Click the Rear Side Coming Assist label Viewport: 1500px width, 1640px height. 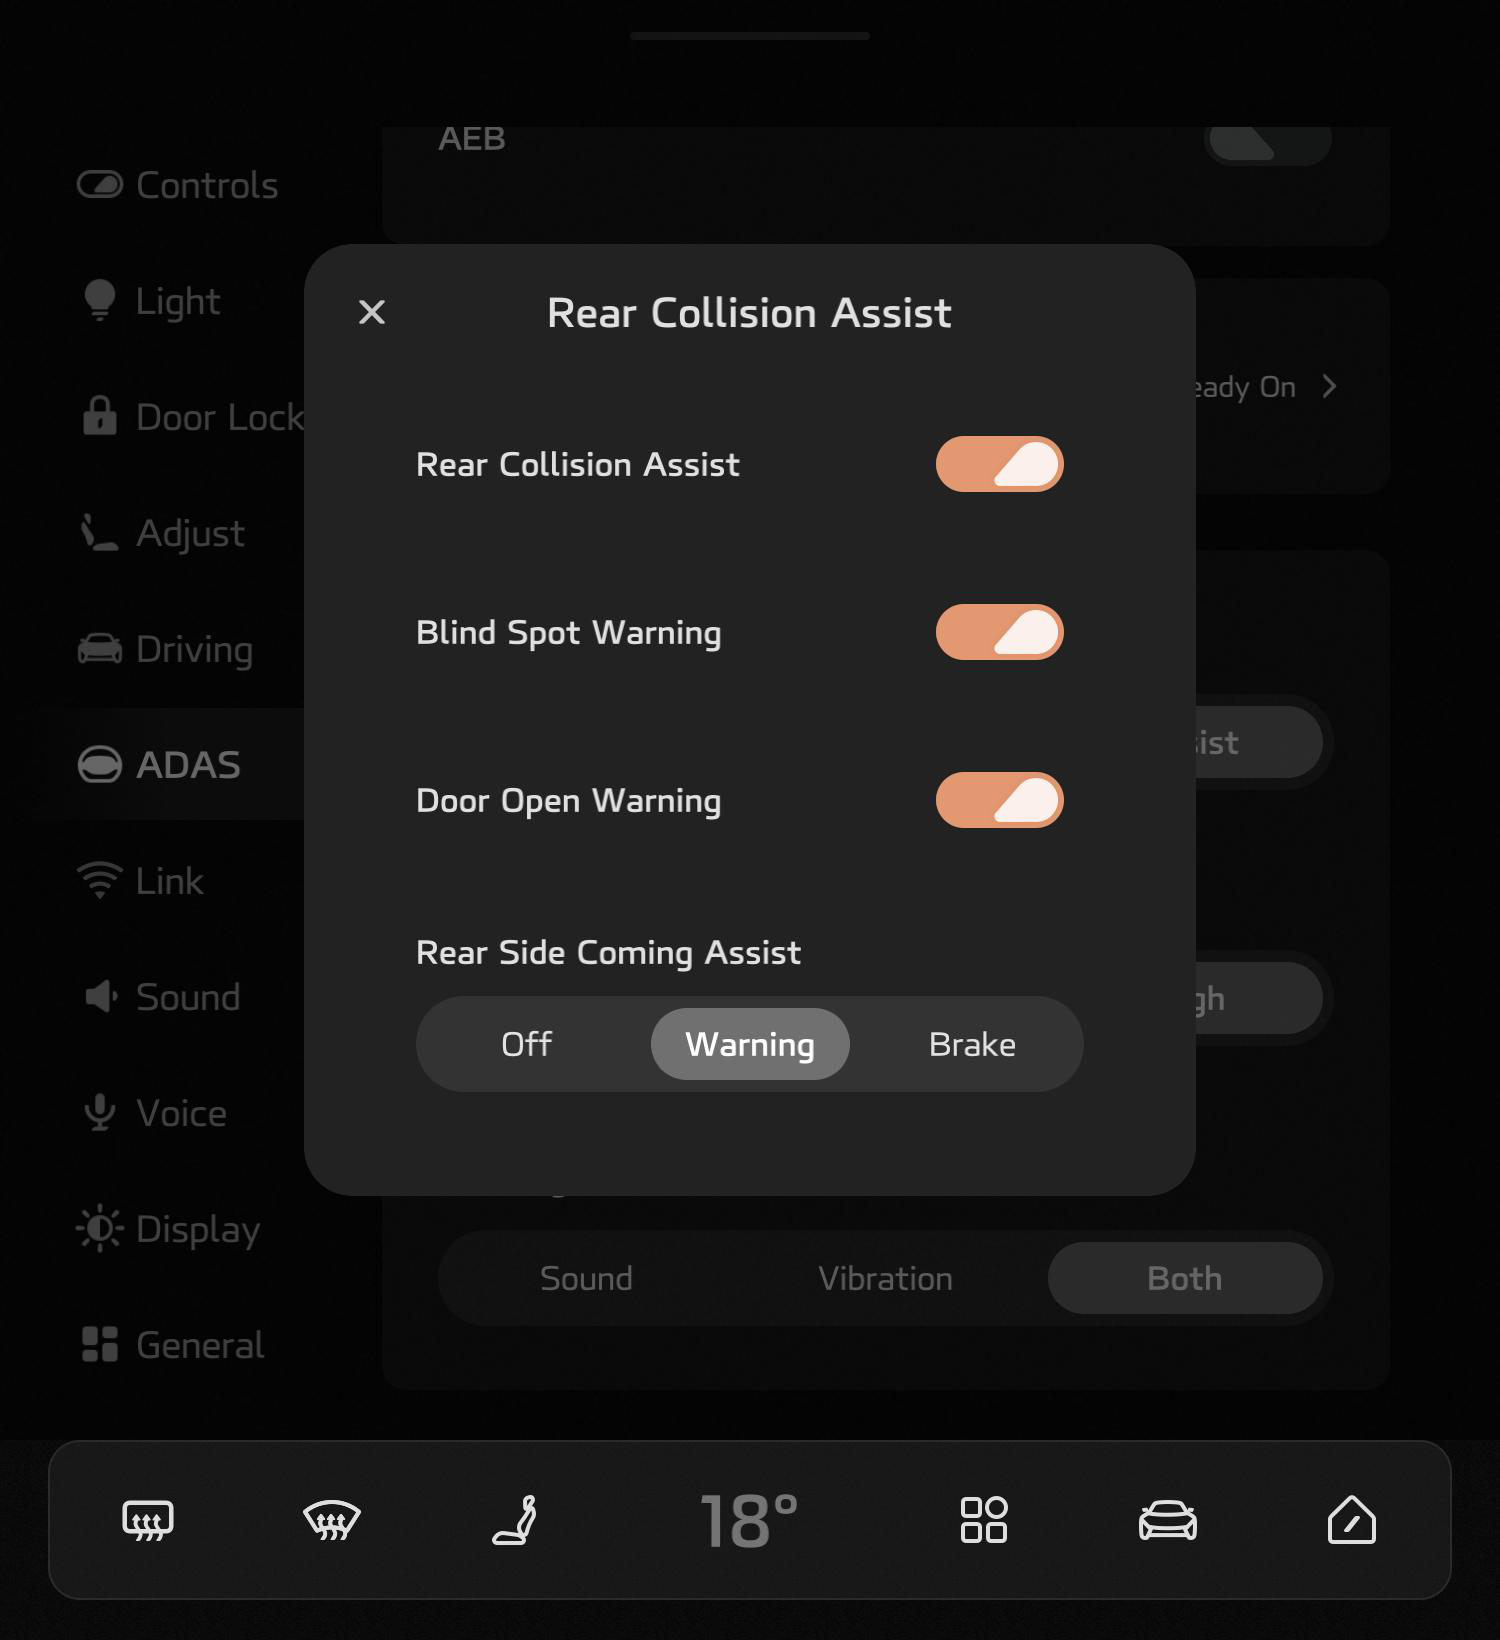coord(608,953)
